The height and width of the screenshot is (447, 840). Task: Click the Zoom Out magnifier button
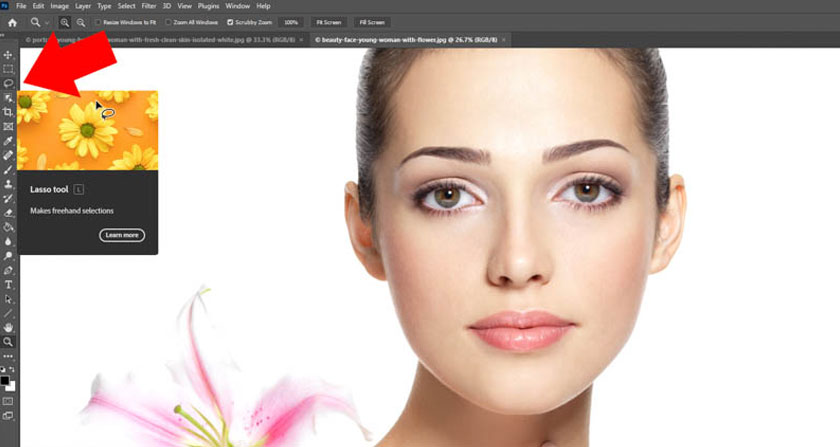point(81,21)
